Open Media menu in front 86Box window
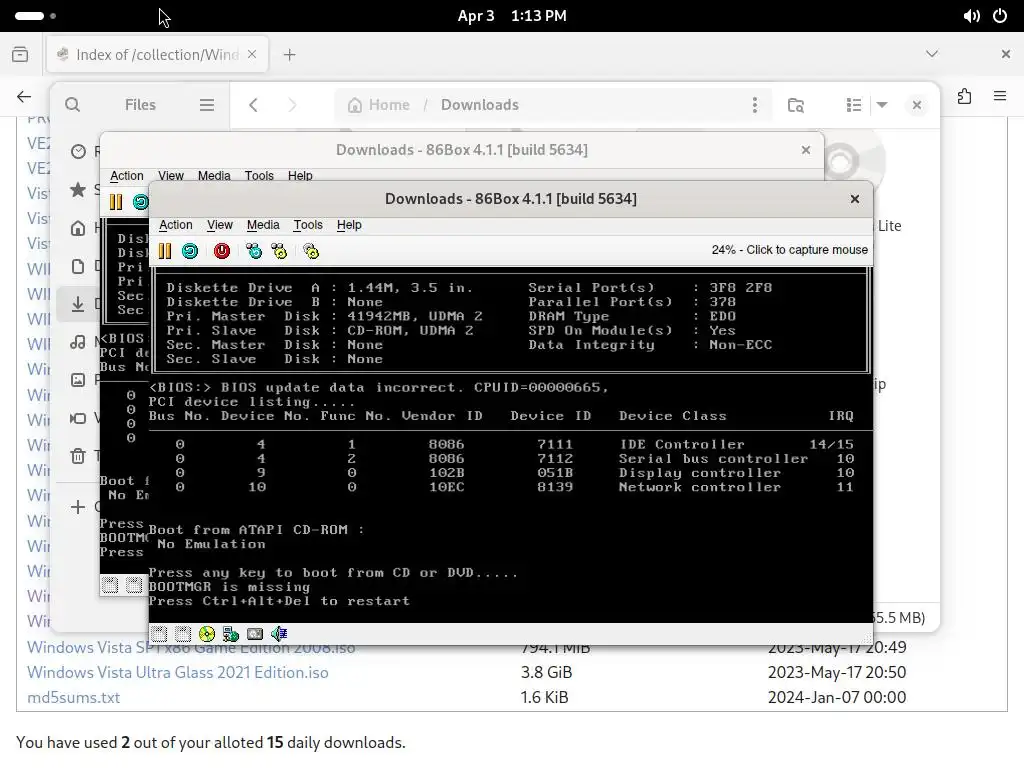 [263, 225]
